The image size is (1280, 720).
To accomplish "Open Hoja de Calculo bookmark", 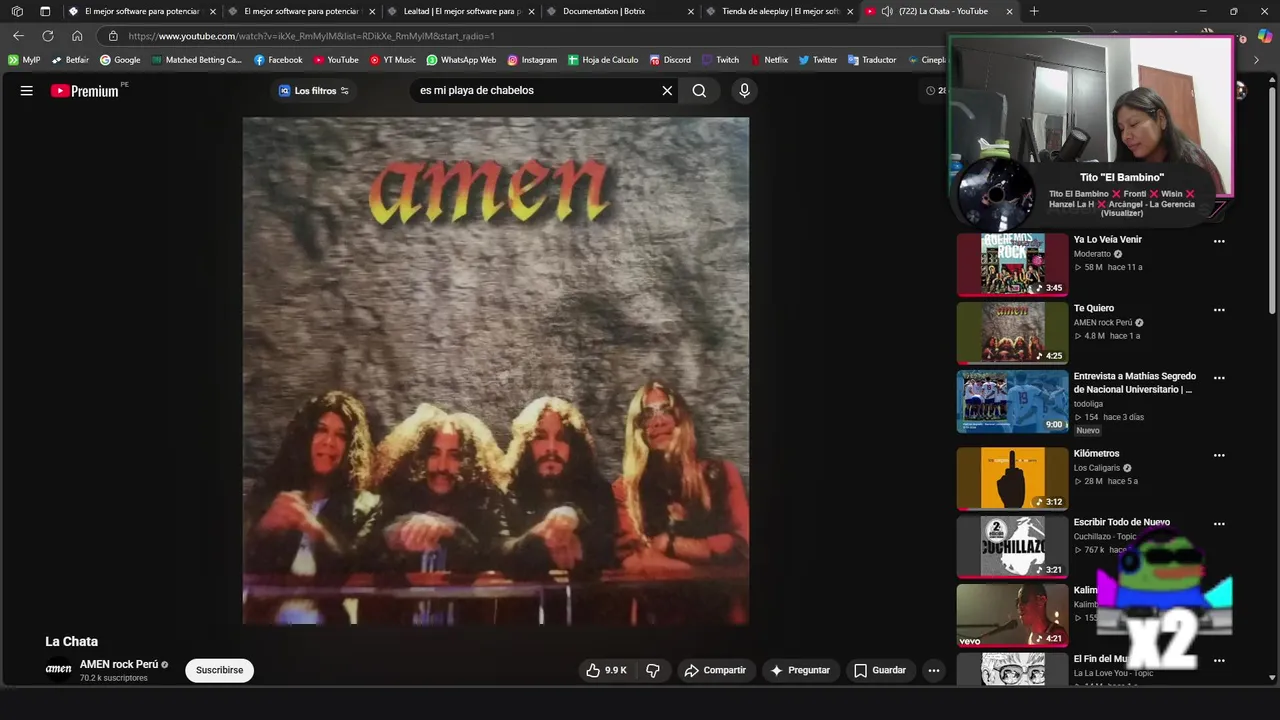I will 603,60.
